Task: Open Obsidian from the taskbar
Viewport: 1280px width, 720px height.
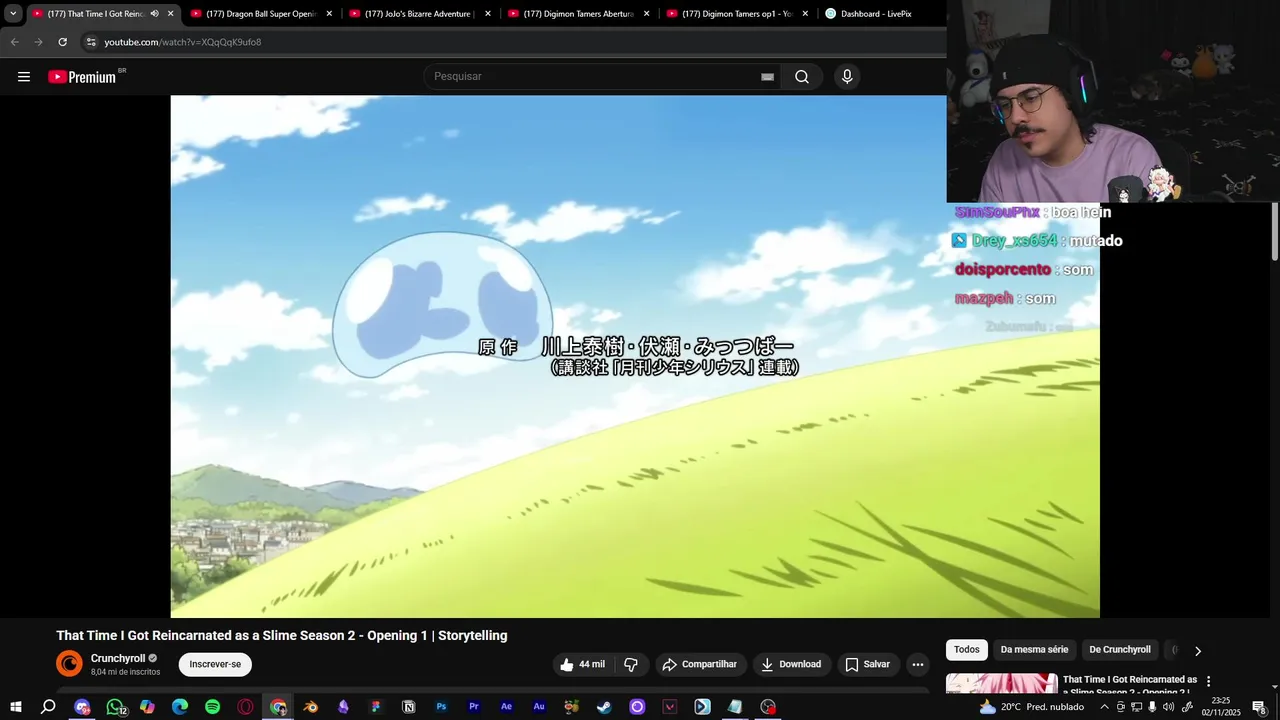Action: [344, 707]
